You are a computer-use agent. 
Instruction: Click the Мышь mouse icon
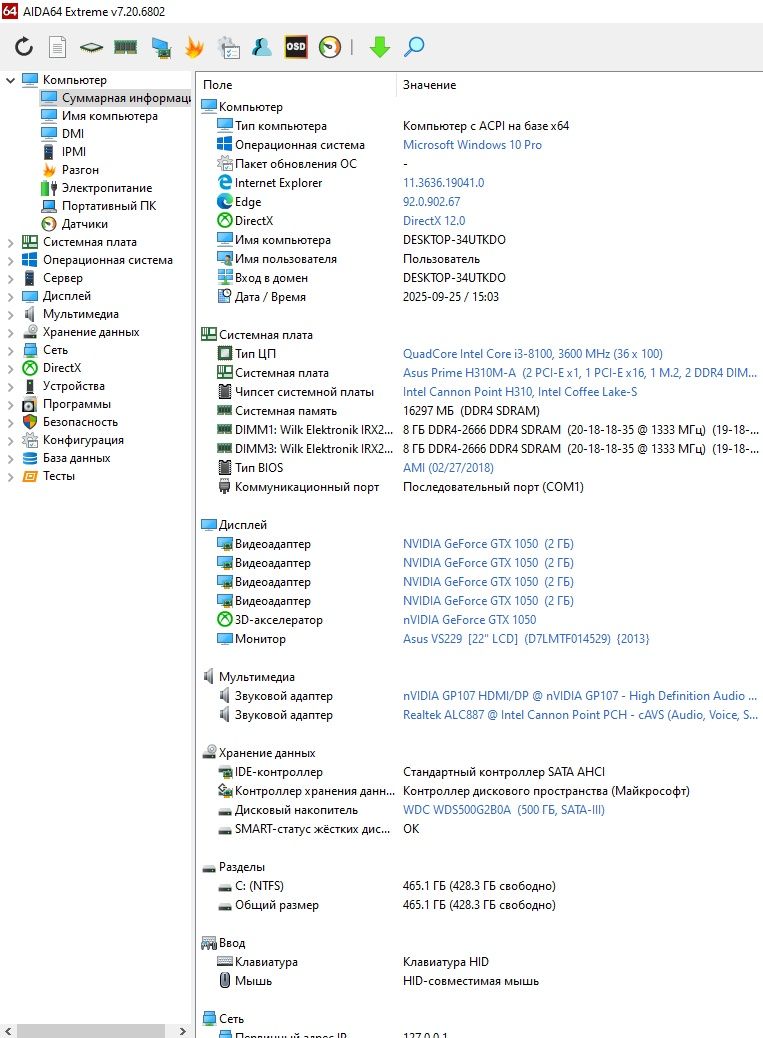[225, 980]
